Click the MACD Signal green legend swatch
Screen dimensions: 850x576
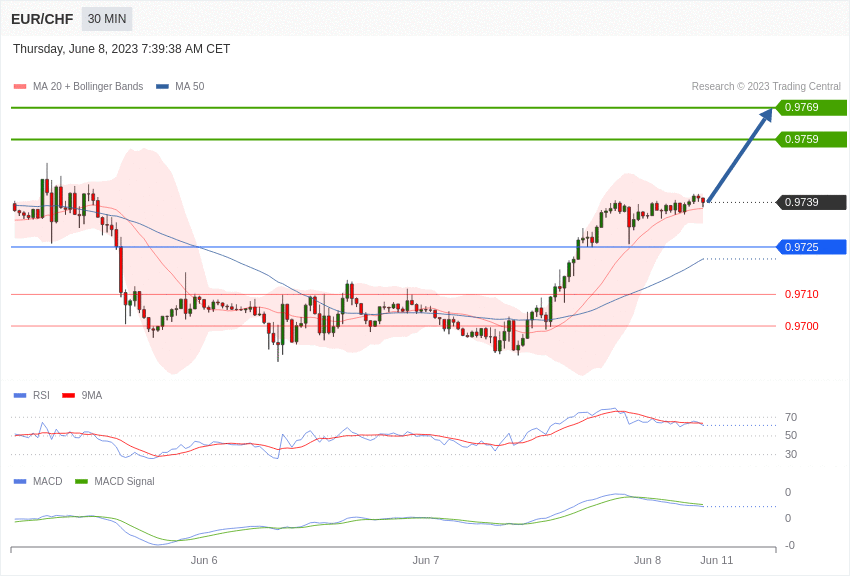[x=81, y=482]
